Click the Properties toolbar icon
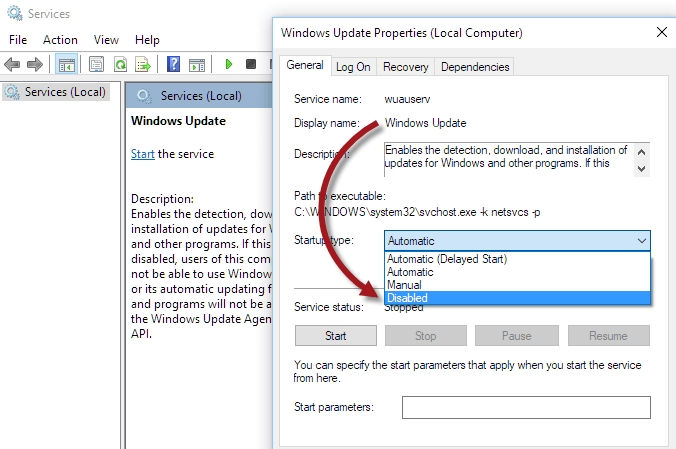 [x=96, y=65]
